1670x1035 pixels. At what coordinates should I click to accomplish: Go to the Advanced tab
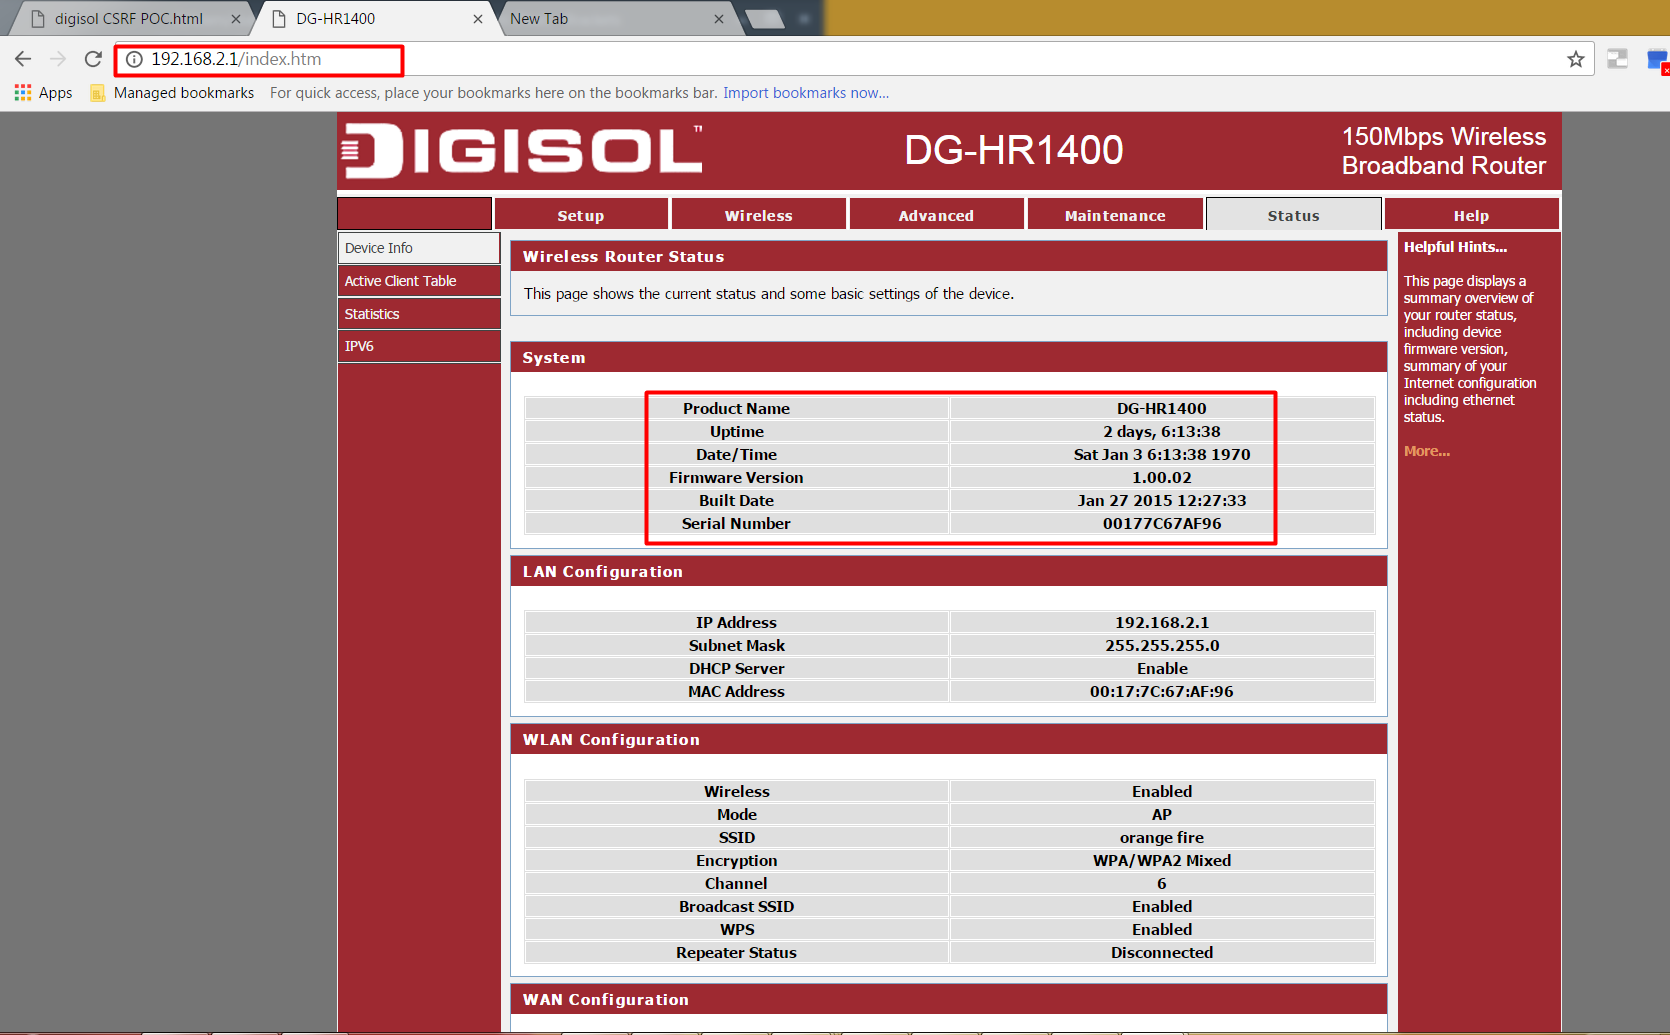pyautogui.click(x=935, y=215)
